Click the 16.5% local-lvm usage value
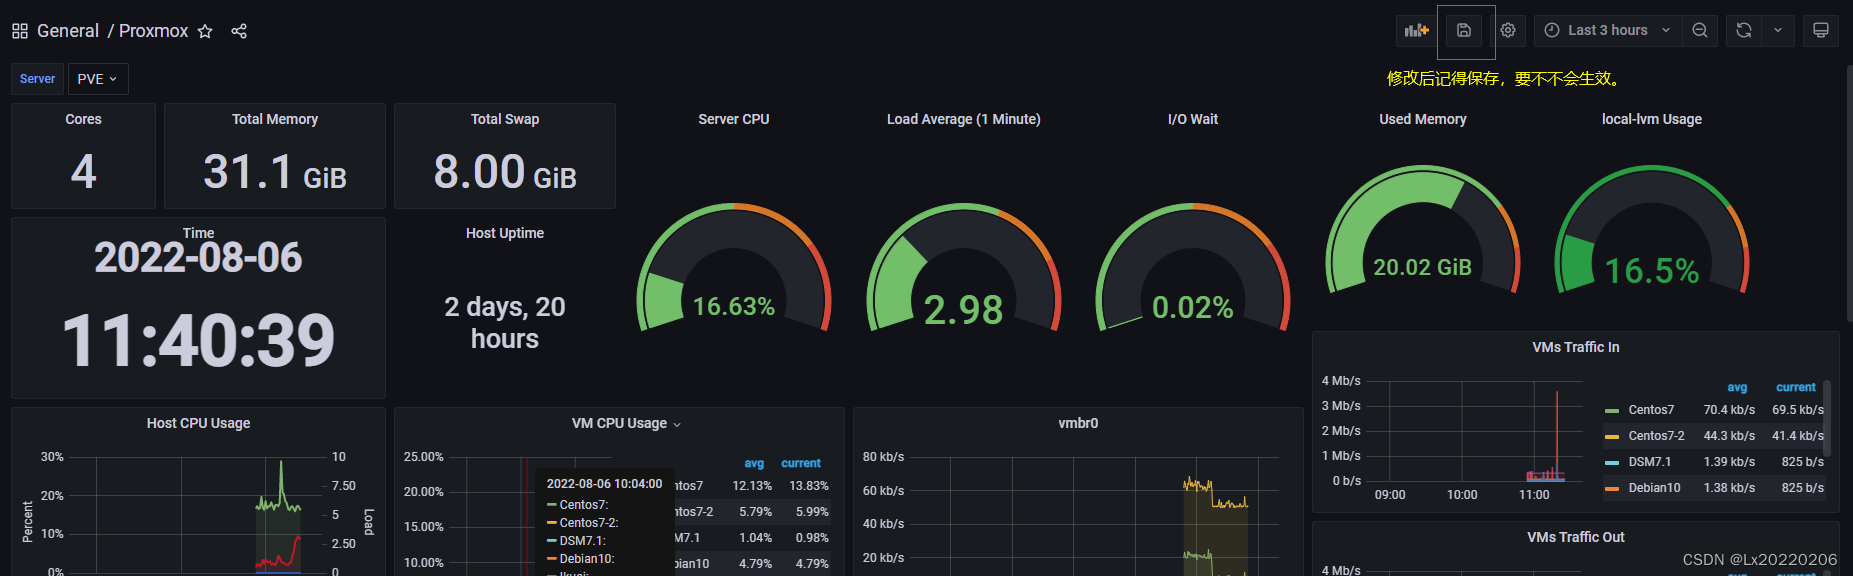1853x576 pixels. point(1652,271)
